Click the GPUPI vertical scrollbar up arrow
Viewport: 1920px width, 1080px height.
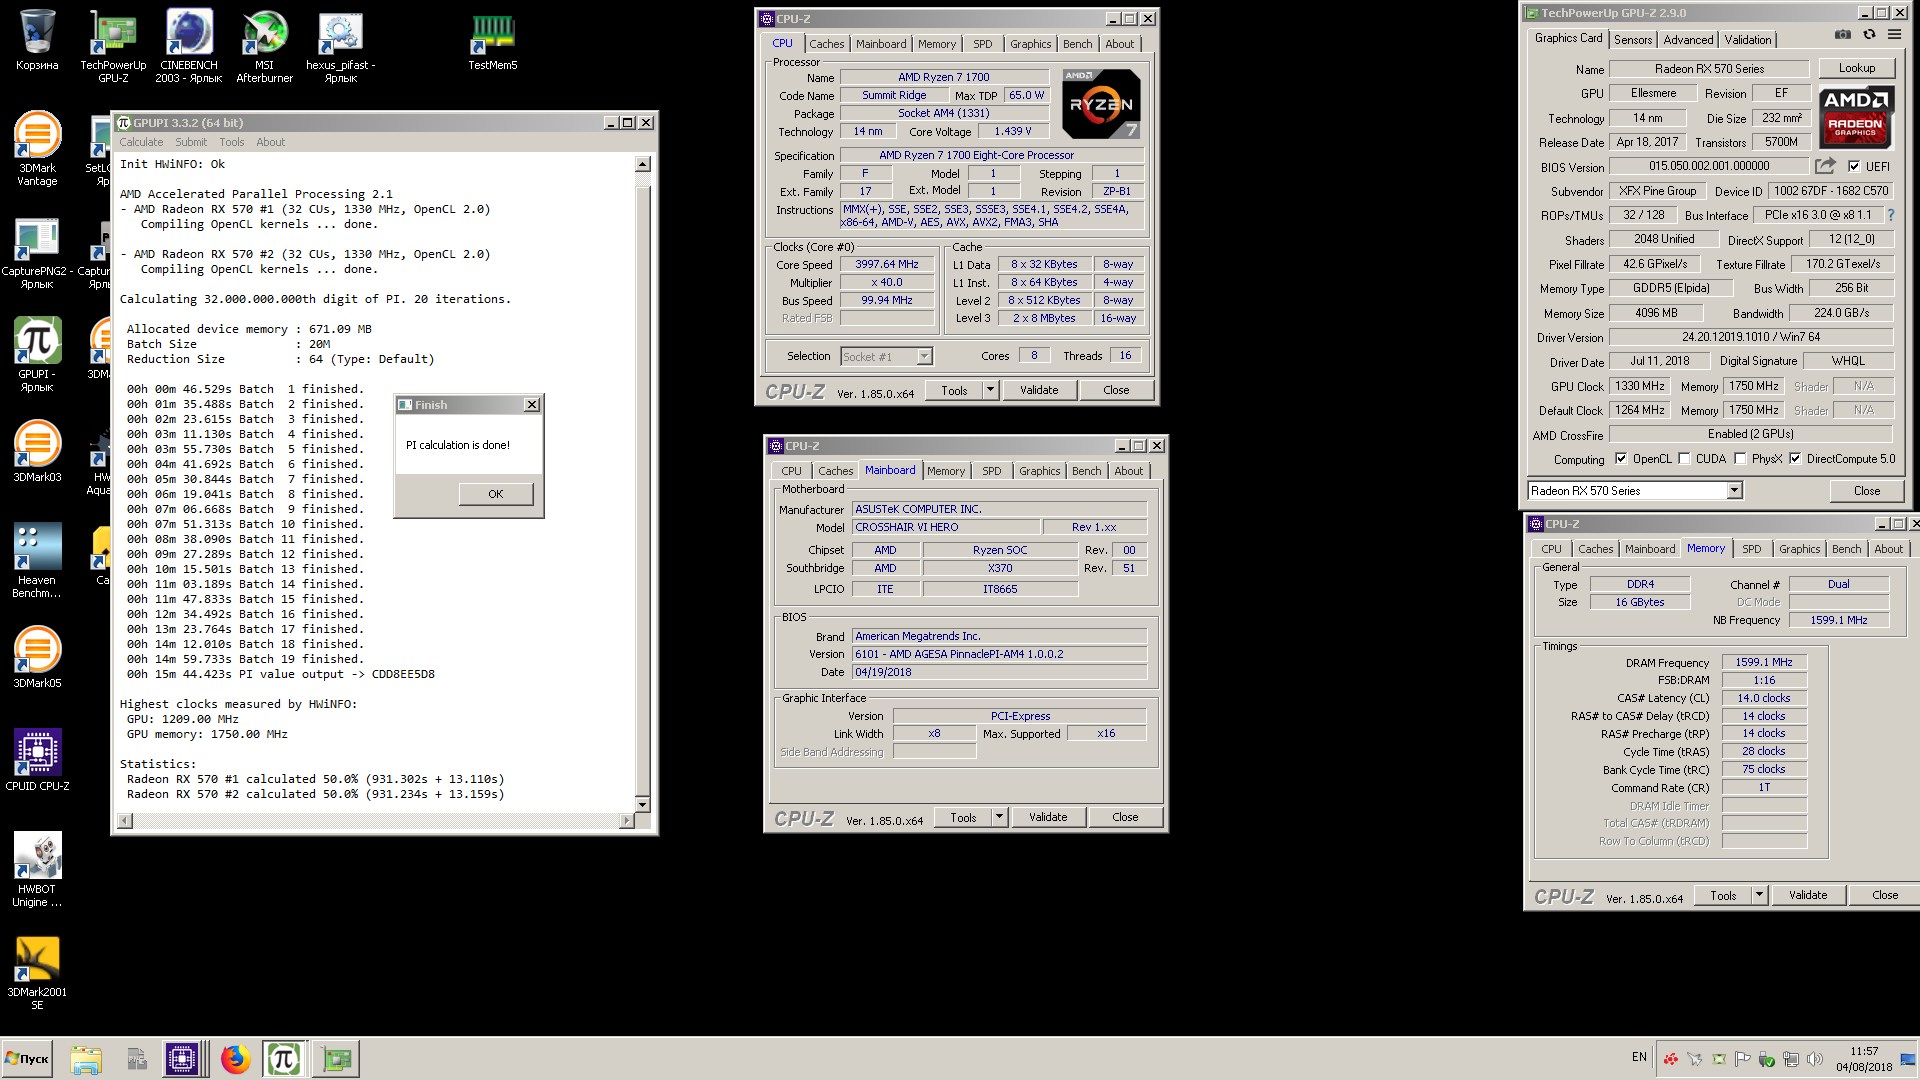(x=642, y=164)
